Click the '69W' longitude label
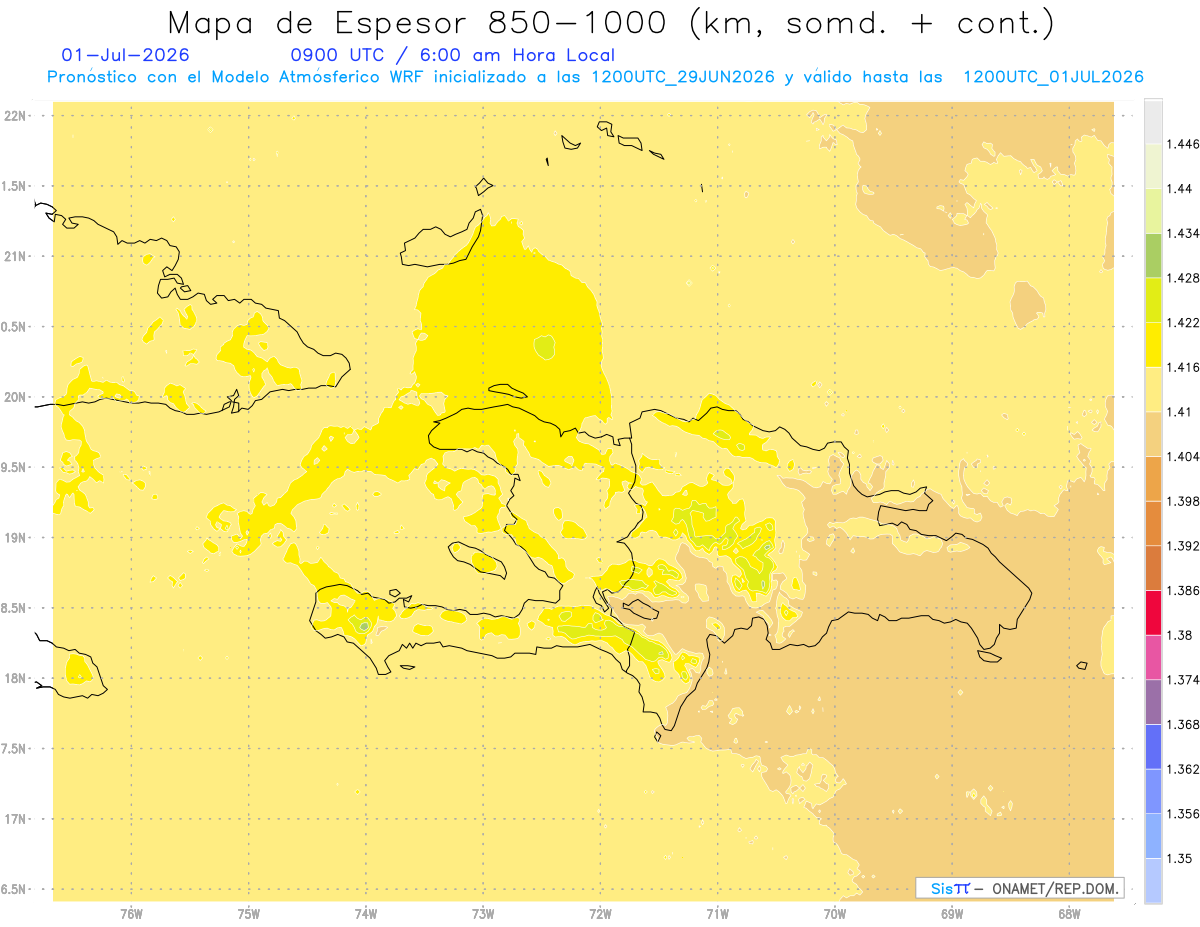The width and height of the screenshot is (1200, 927). pos(952,913)
